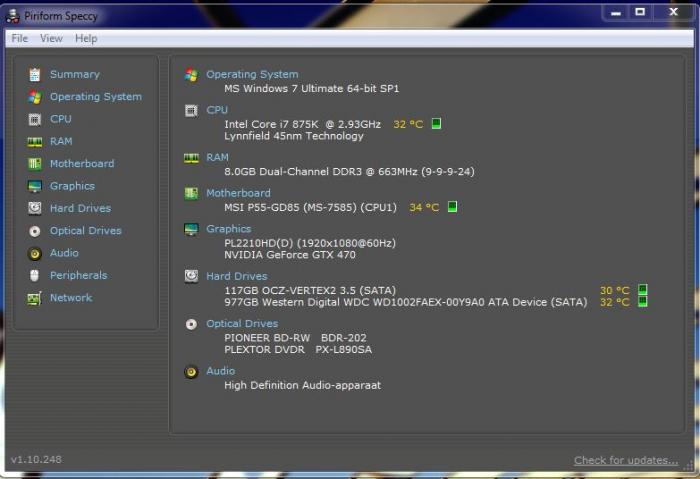
Task: Click the NVIDIA GeForce GTX 470 text
Action: 290,255
